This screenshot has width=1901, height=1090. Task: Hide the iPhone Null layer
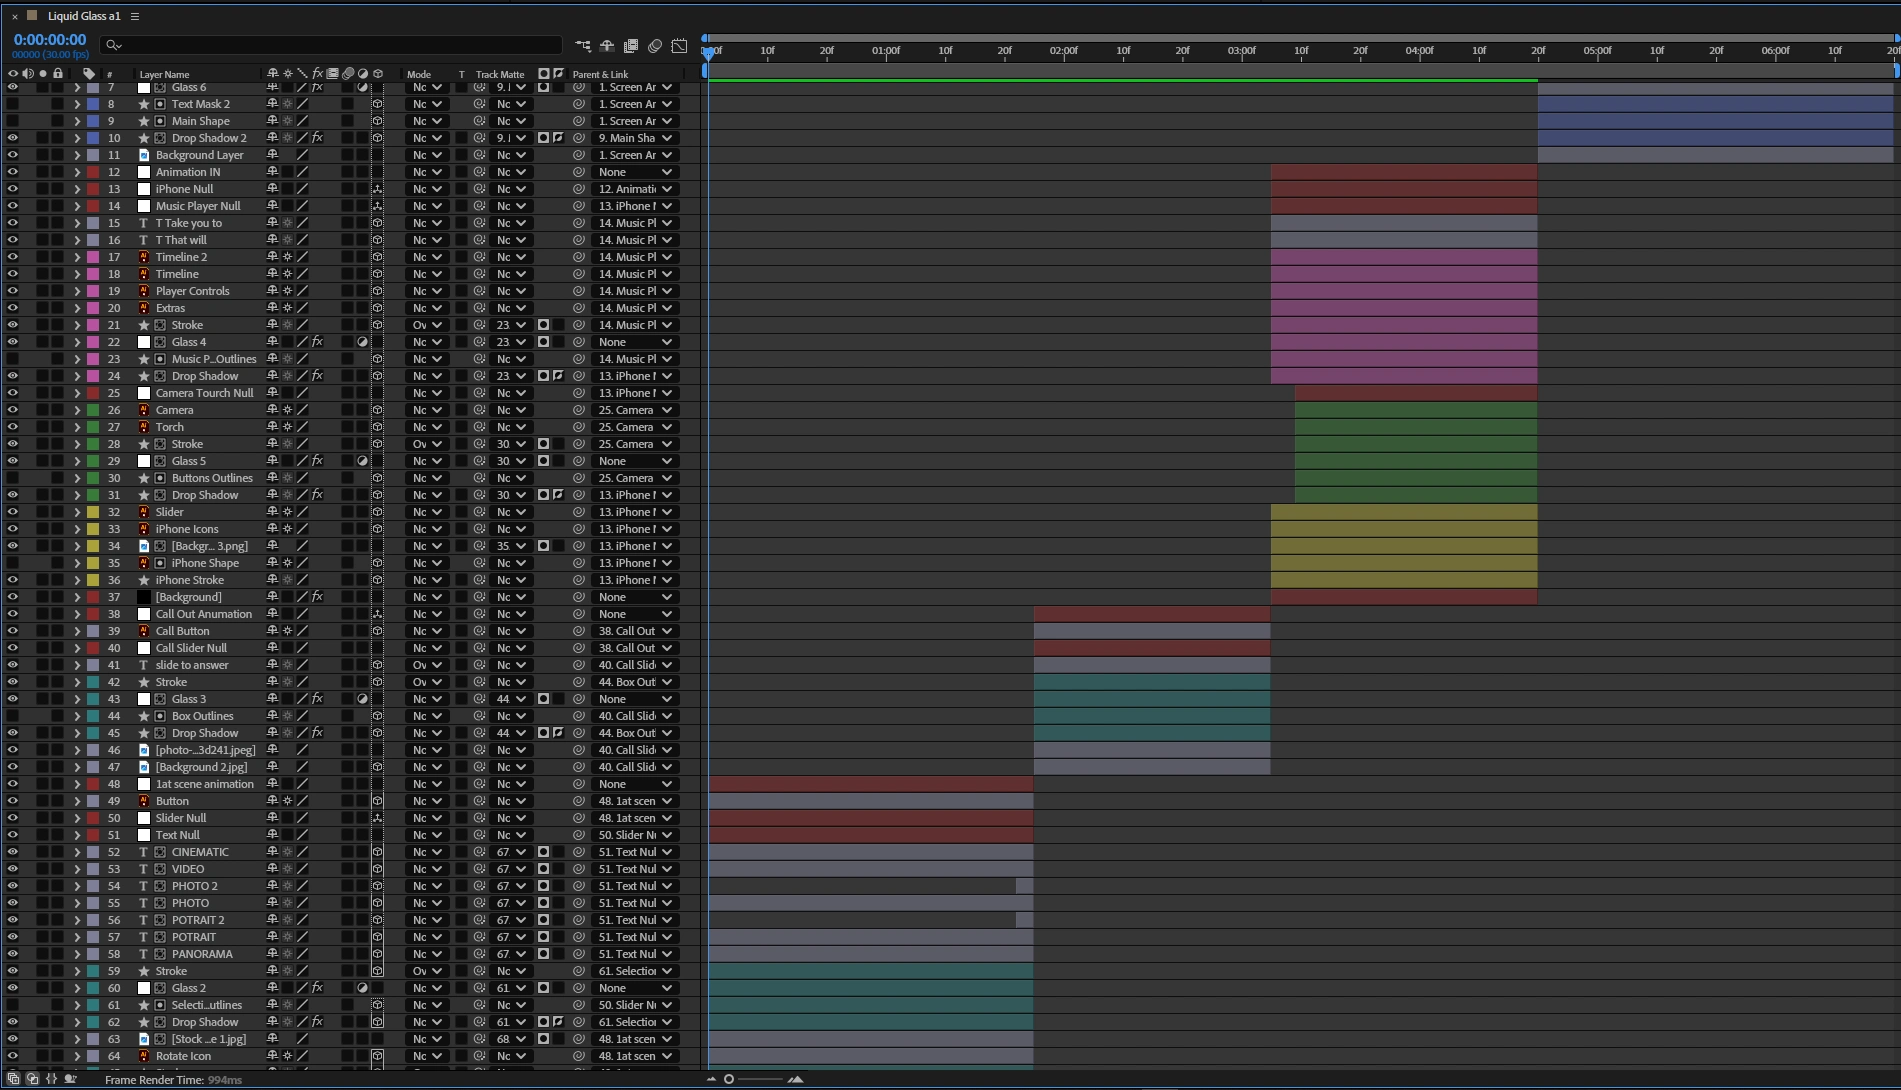click(13, 189)
